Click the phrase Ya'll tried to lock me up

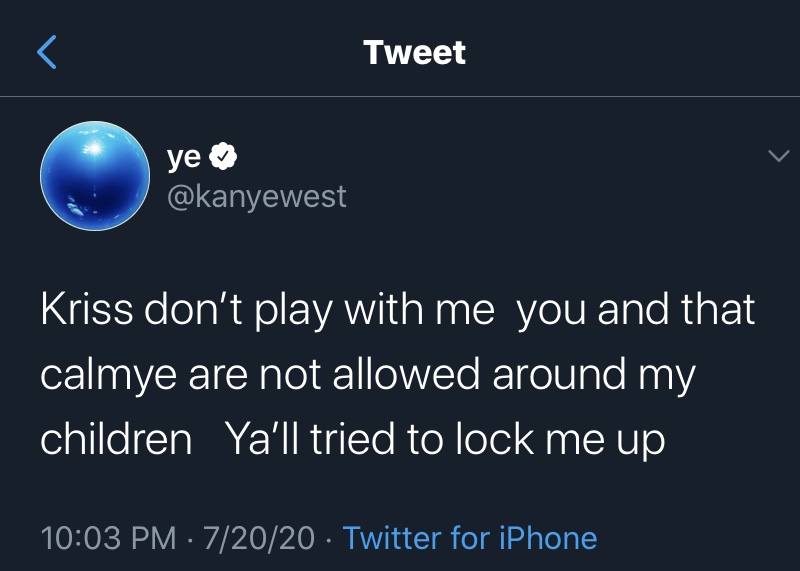pos(445,440)
